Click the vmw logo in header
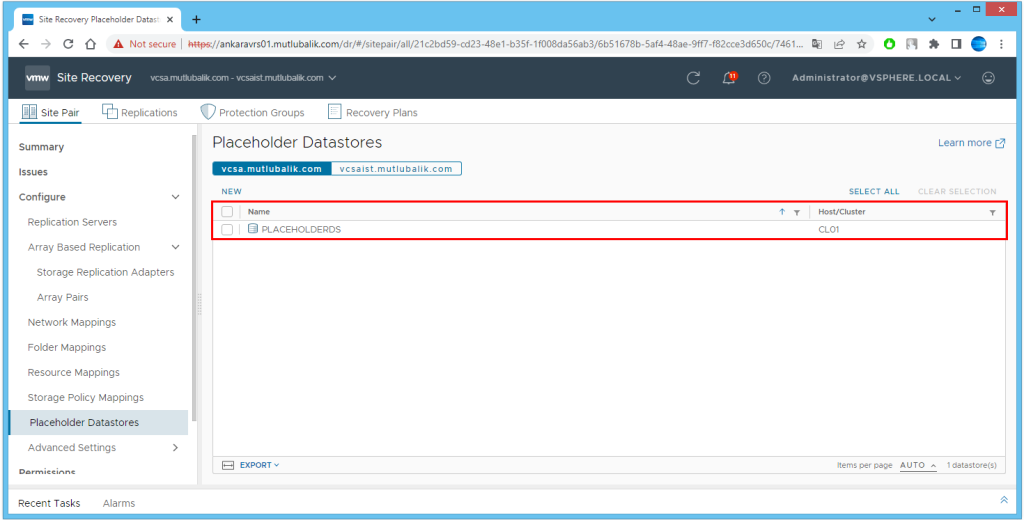The image size is (1024, 520). click(x=38, y=78)
